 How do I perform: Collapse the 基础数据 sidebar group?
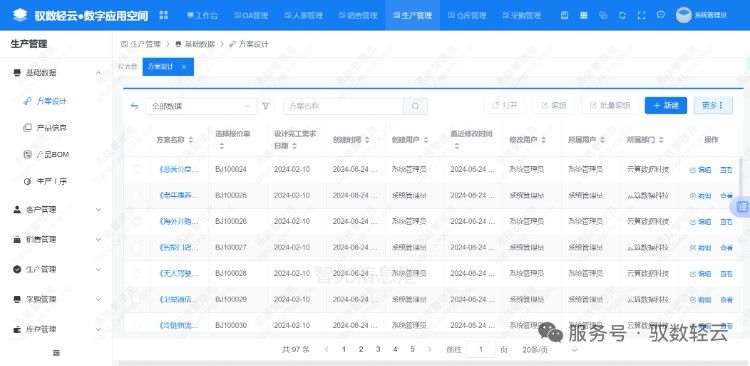point(98,73)
